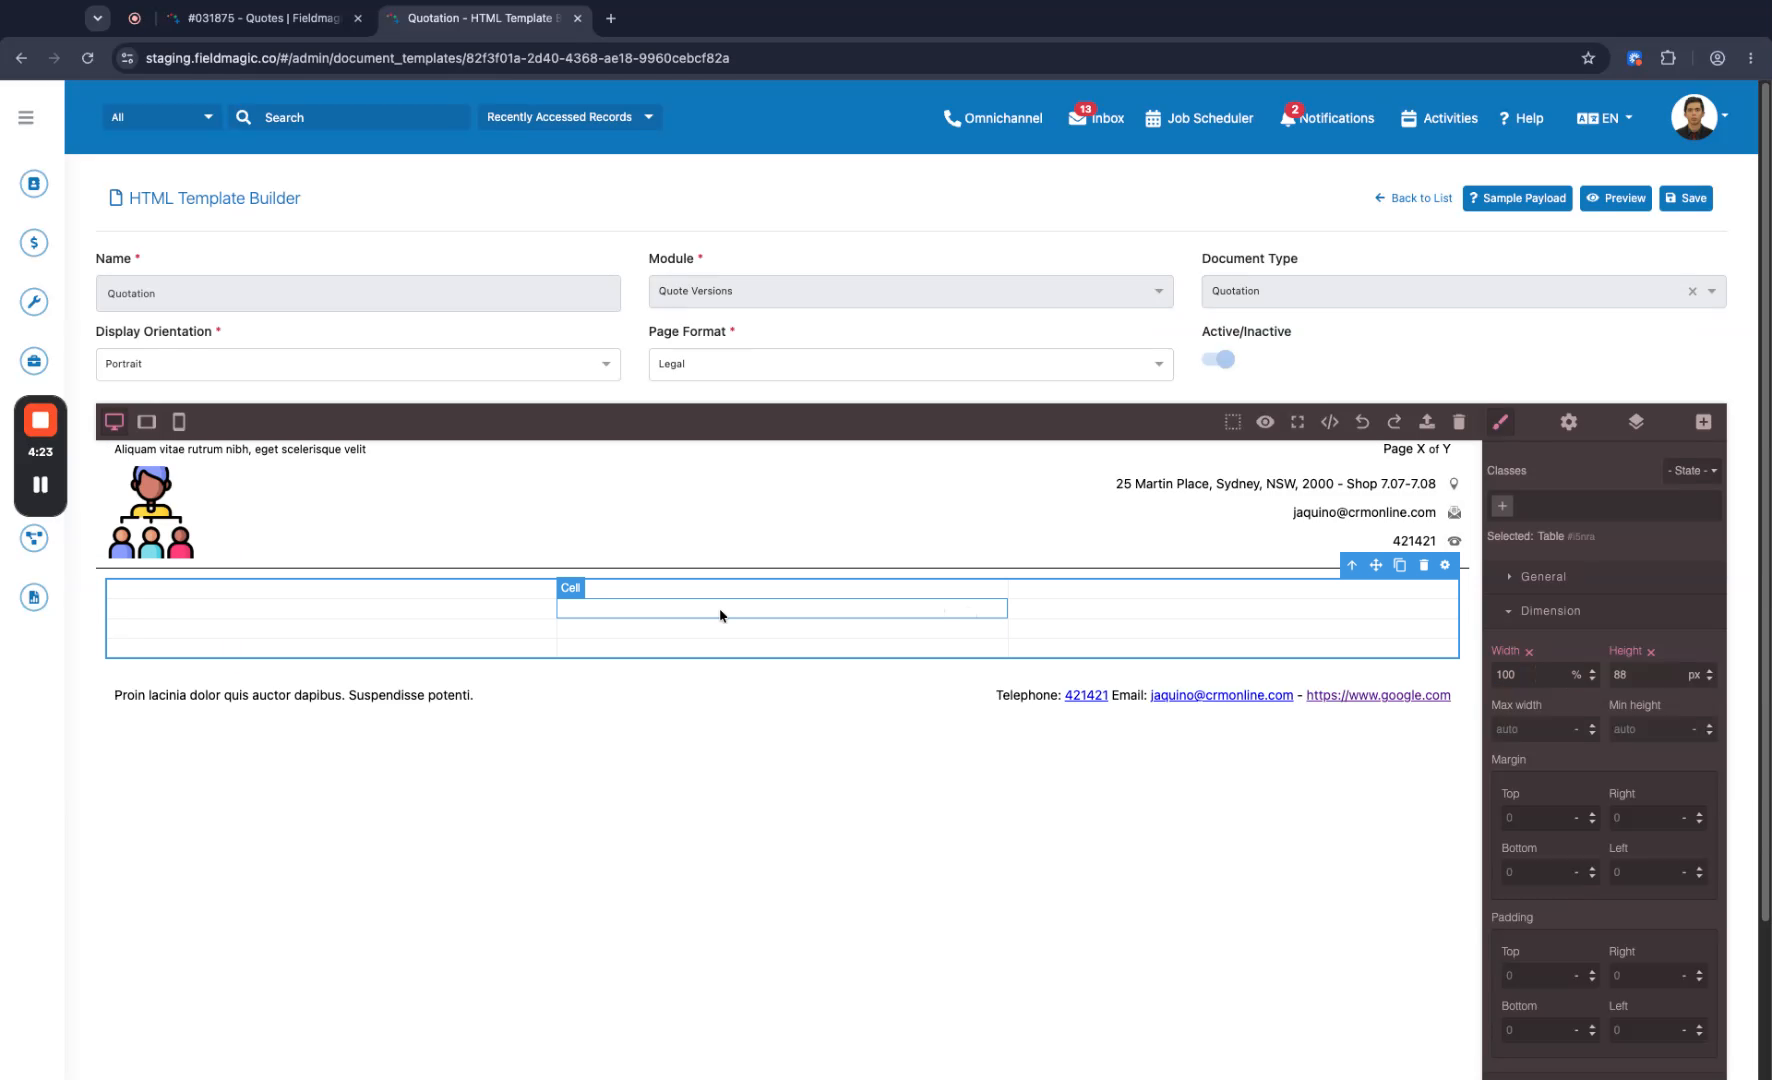Stop the screen recording
The image size is (1772, 1080).
40,420
